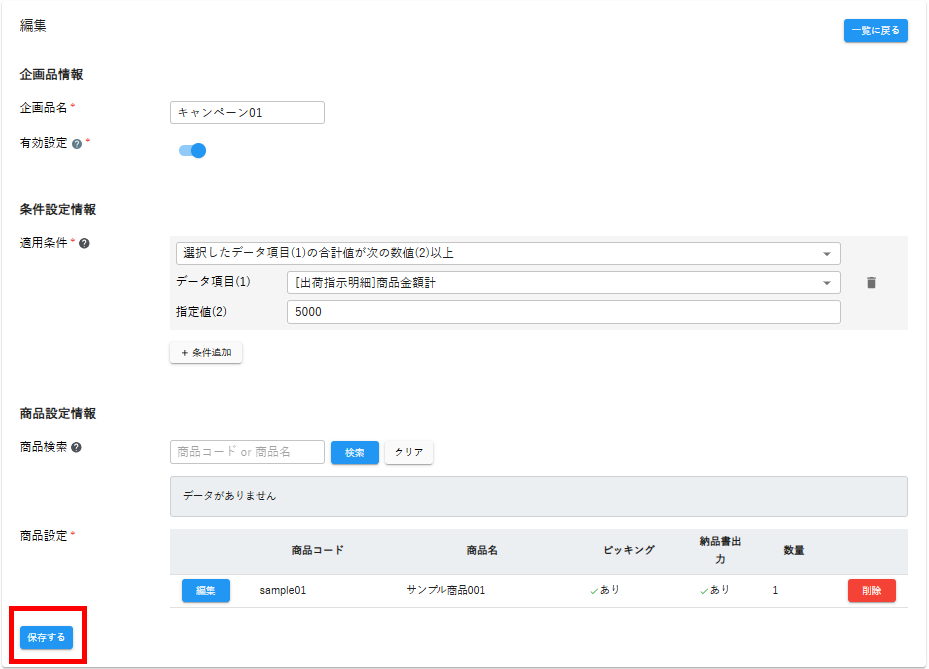
Task: Focus the 指定値(2) input showing 5000
Action: point(563,312)
